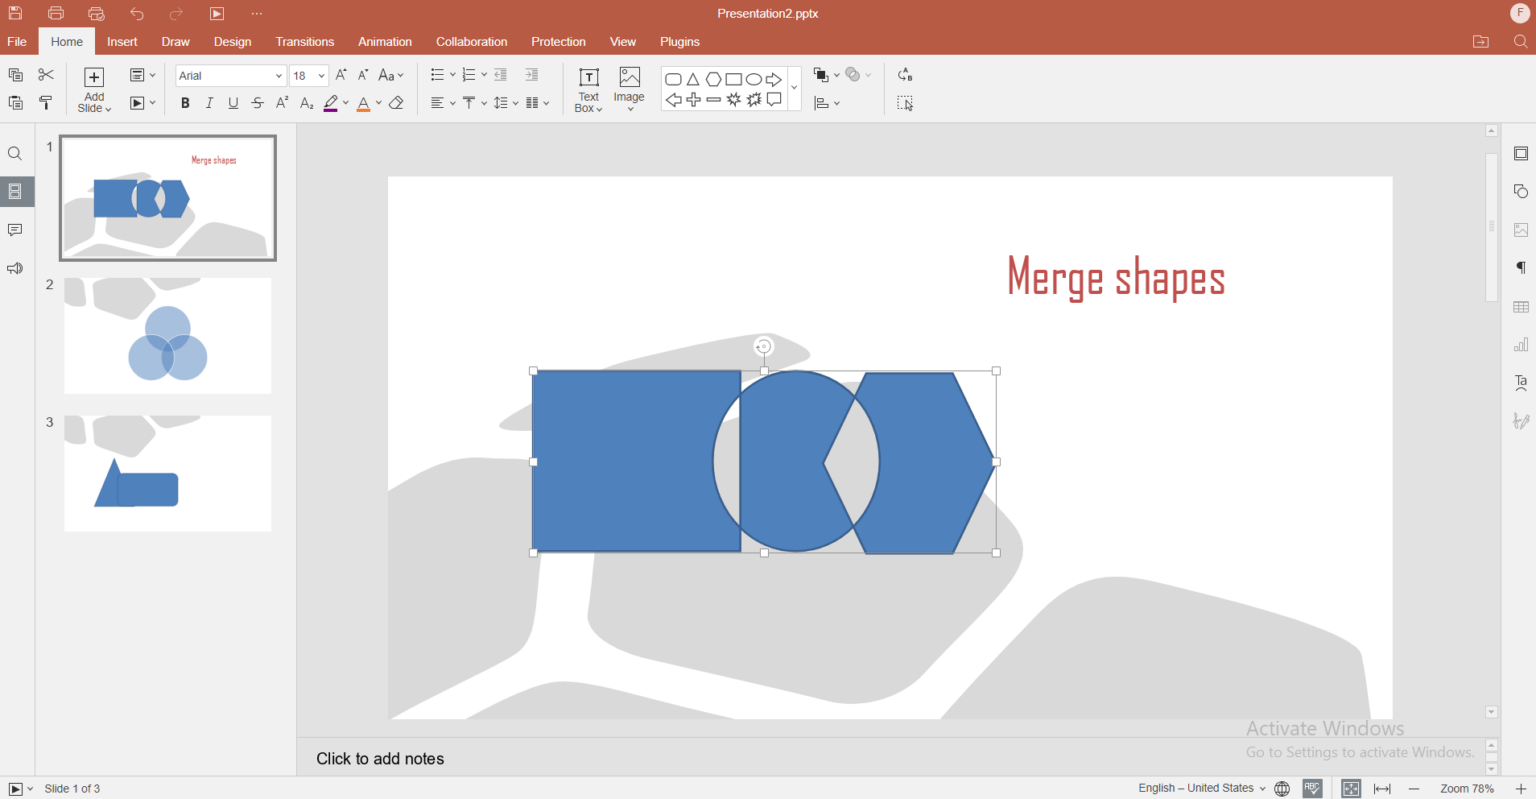The height and width of the screenshot is (799, 1536).
Task: Switch to the Insert tab
Action: (x=122, y=42)
